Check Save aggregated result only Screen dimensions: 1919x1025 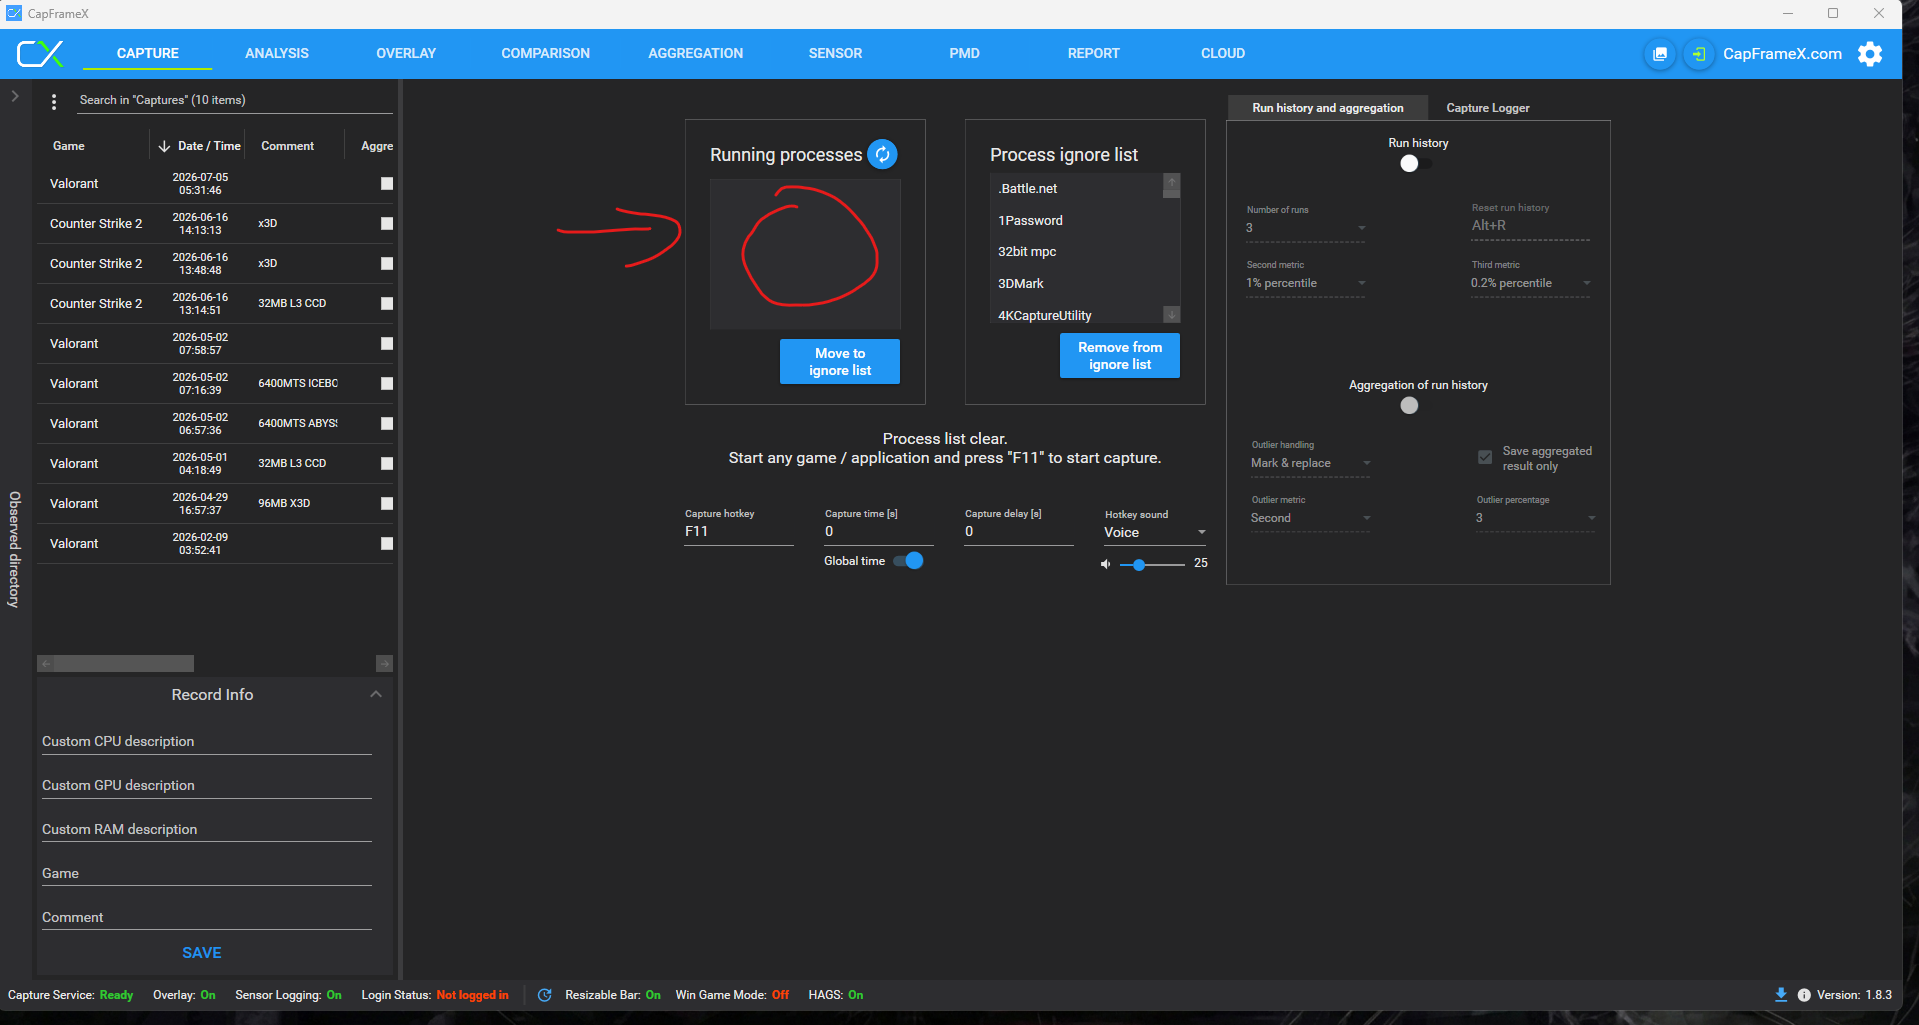pyautogui.click(x=1485, y=457)
